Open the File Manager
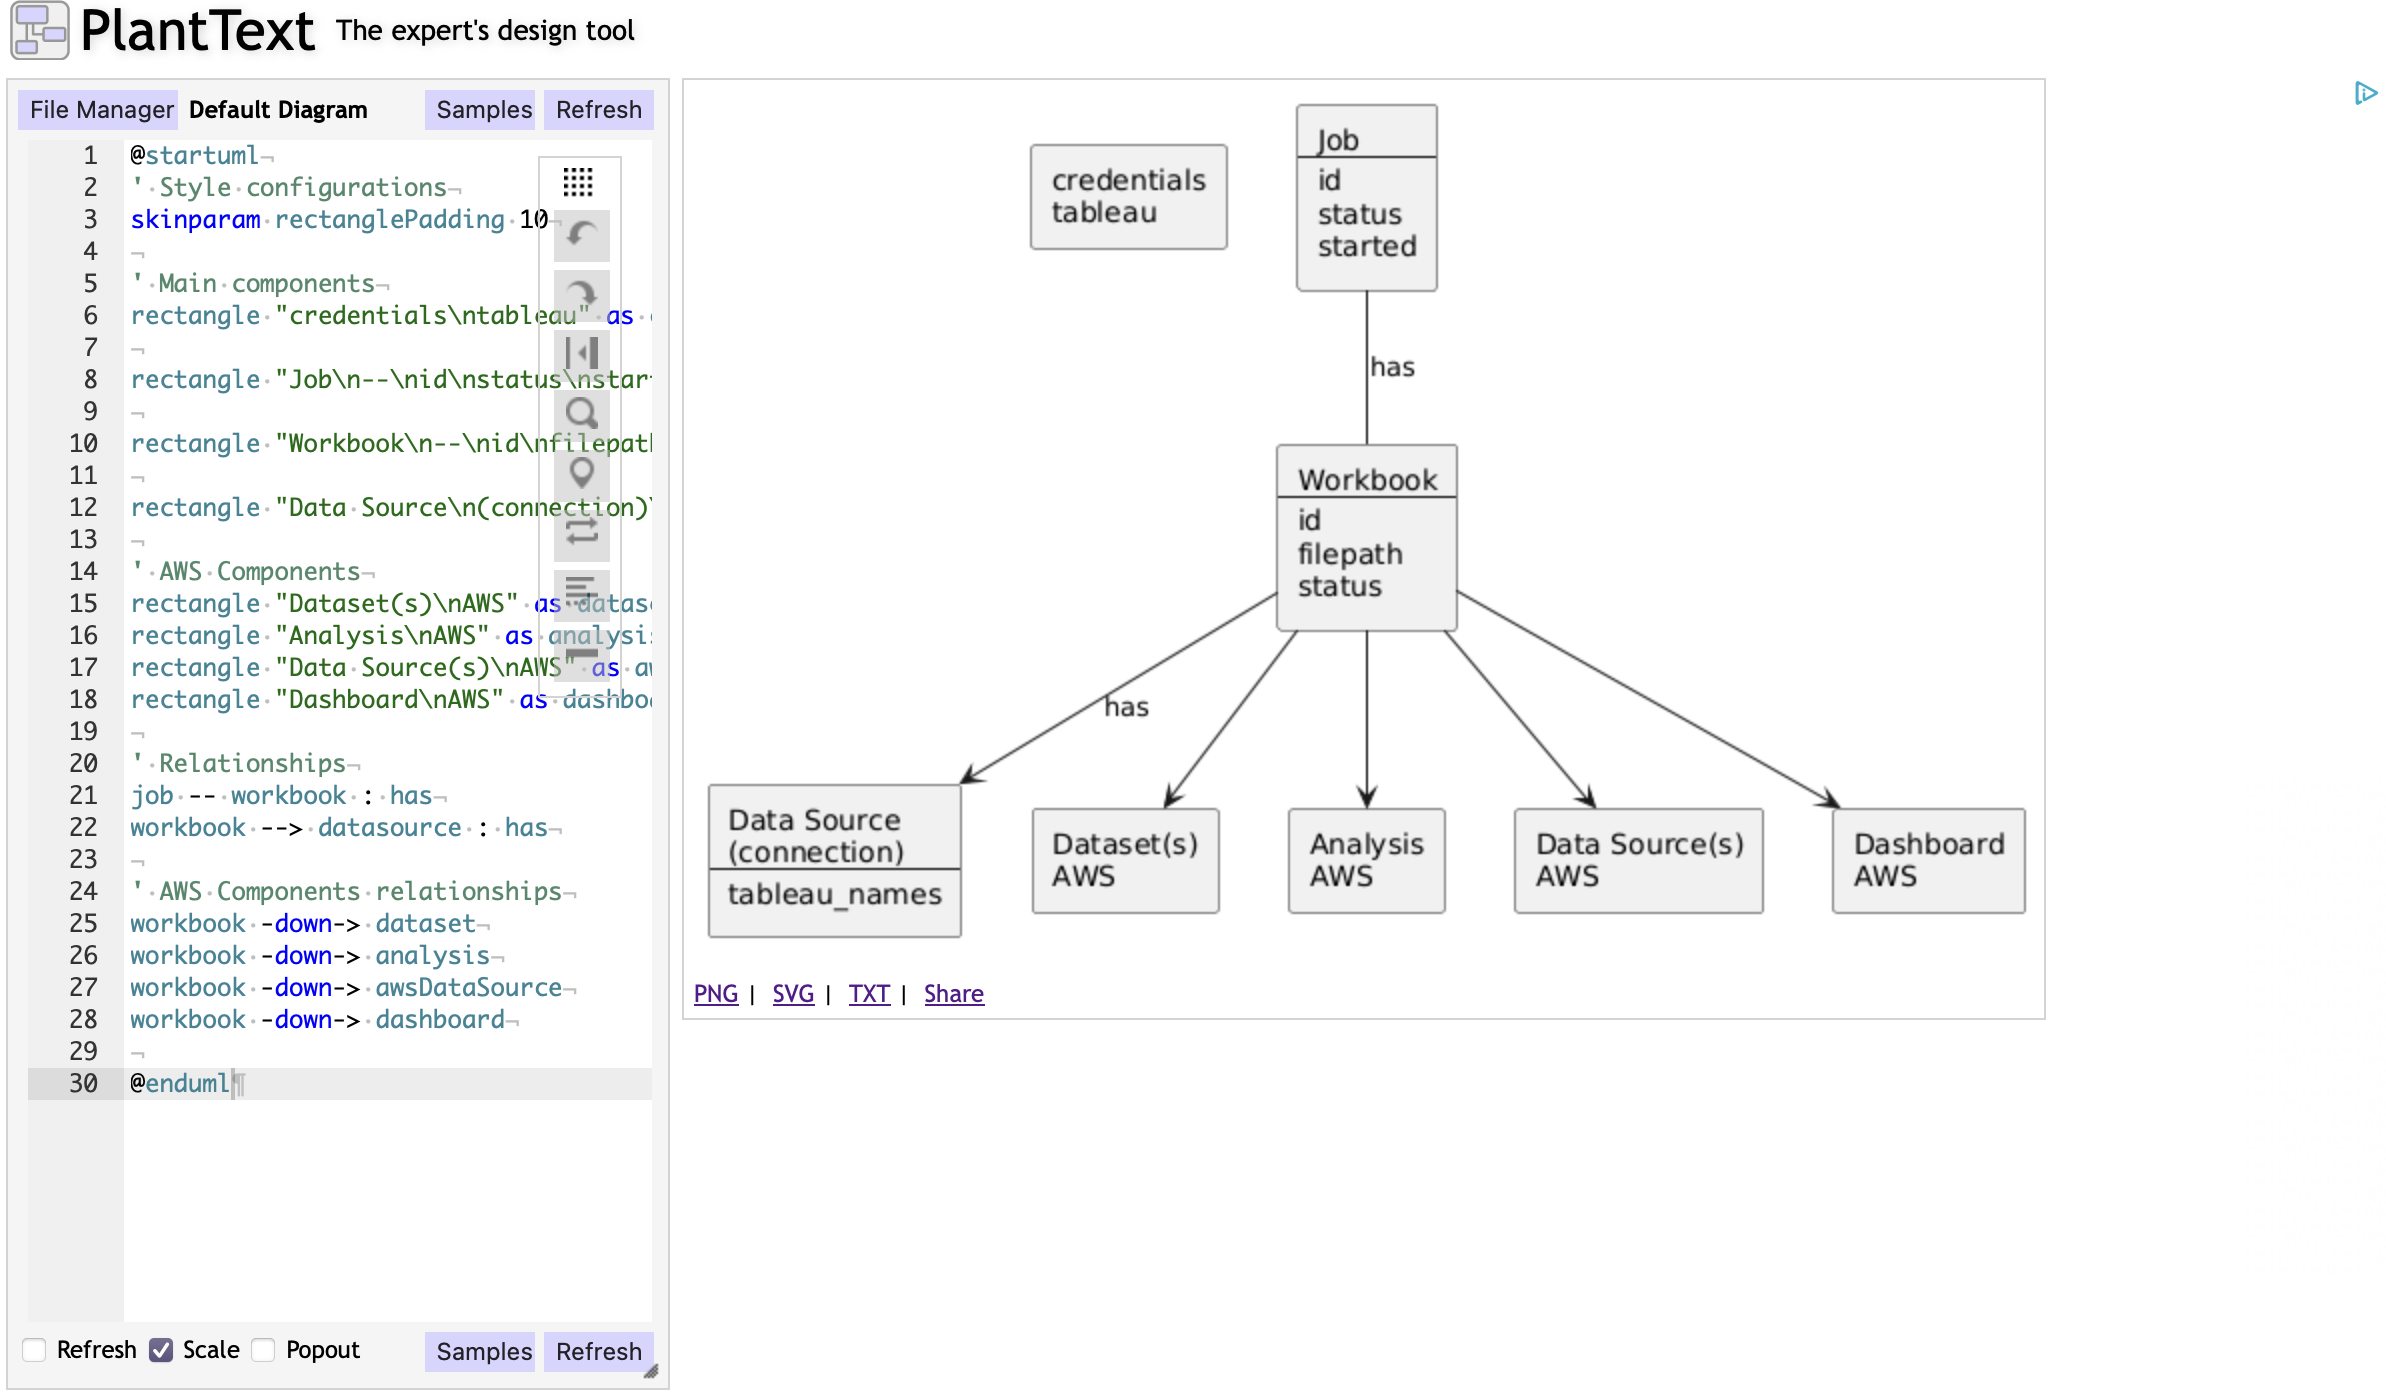 [x=98, y=109]
